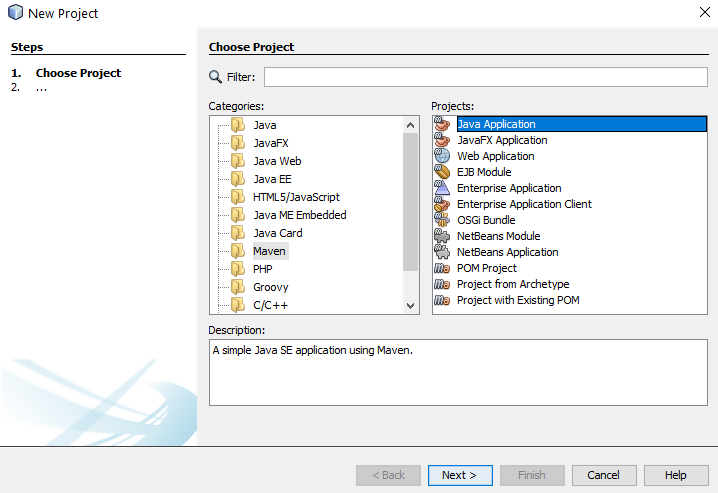
Task: Select the C/C++ category
Action: coord(270,305)
